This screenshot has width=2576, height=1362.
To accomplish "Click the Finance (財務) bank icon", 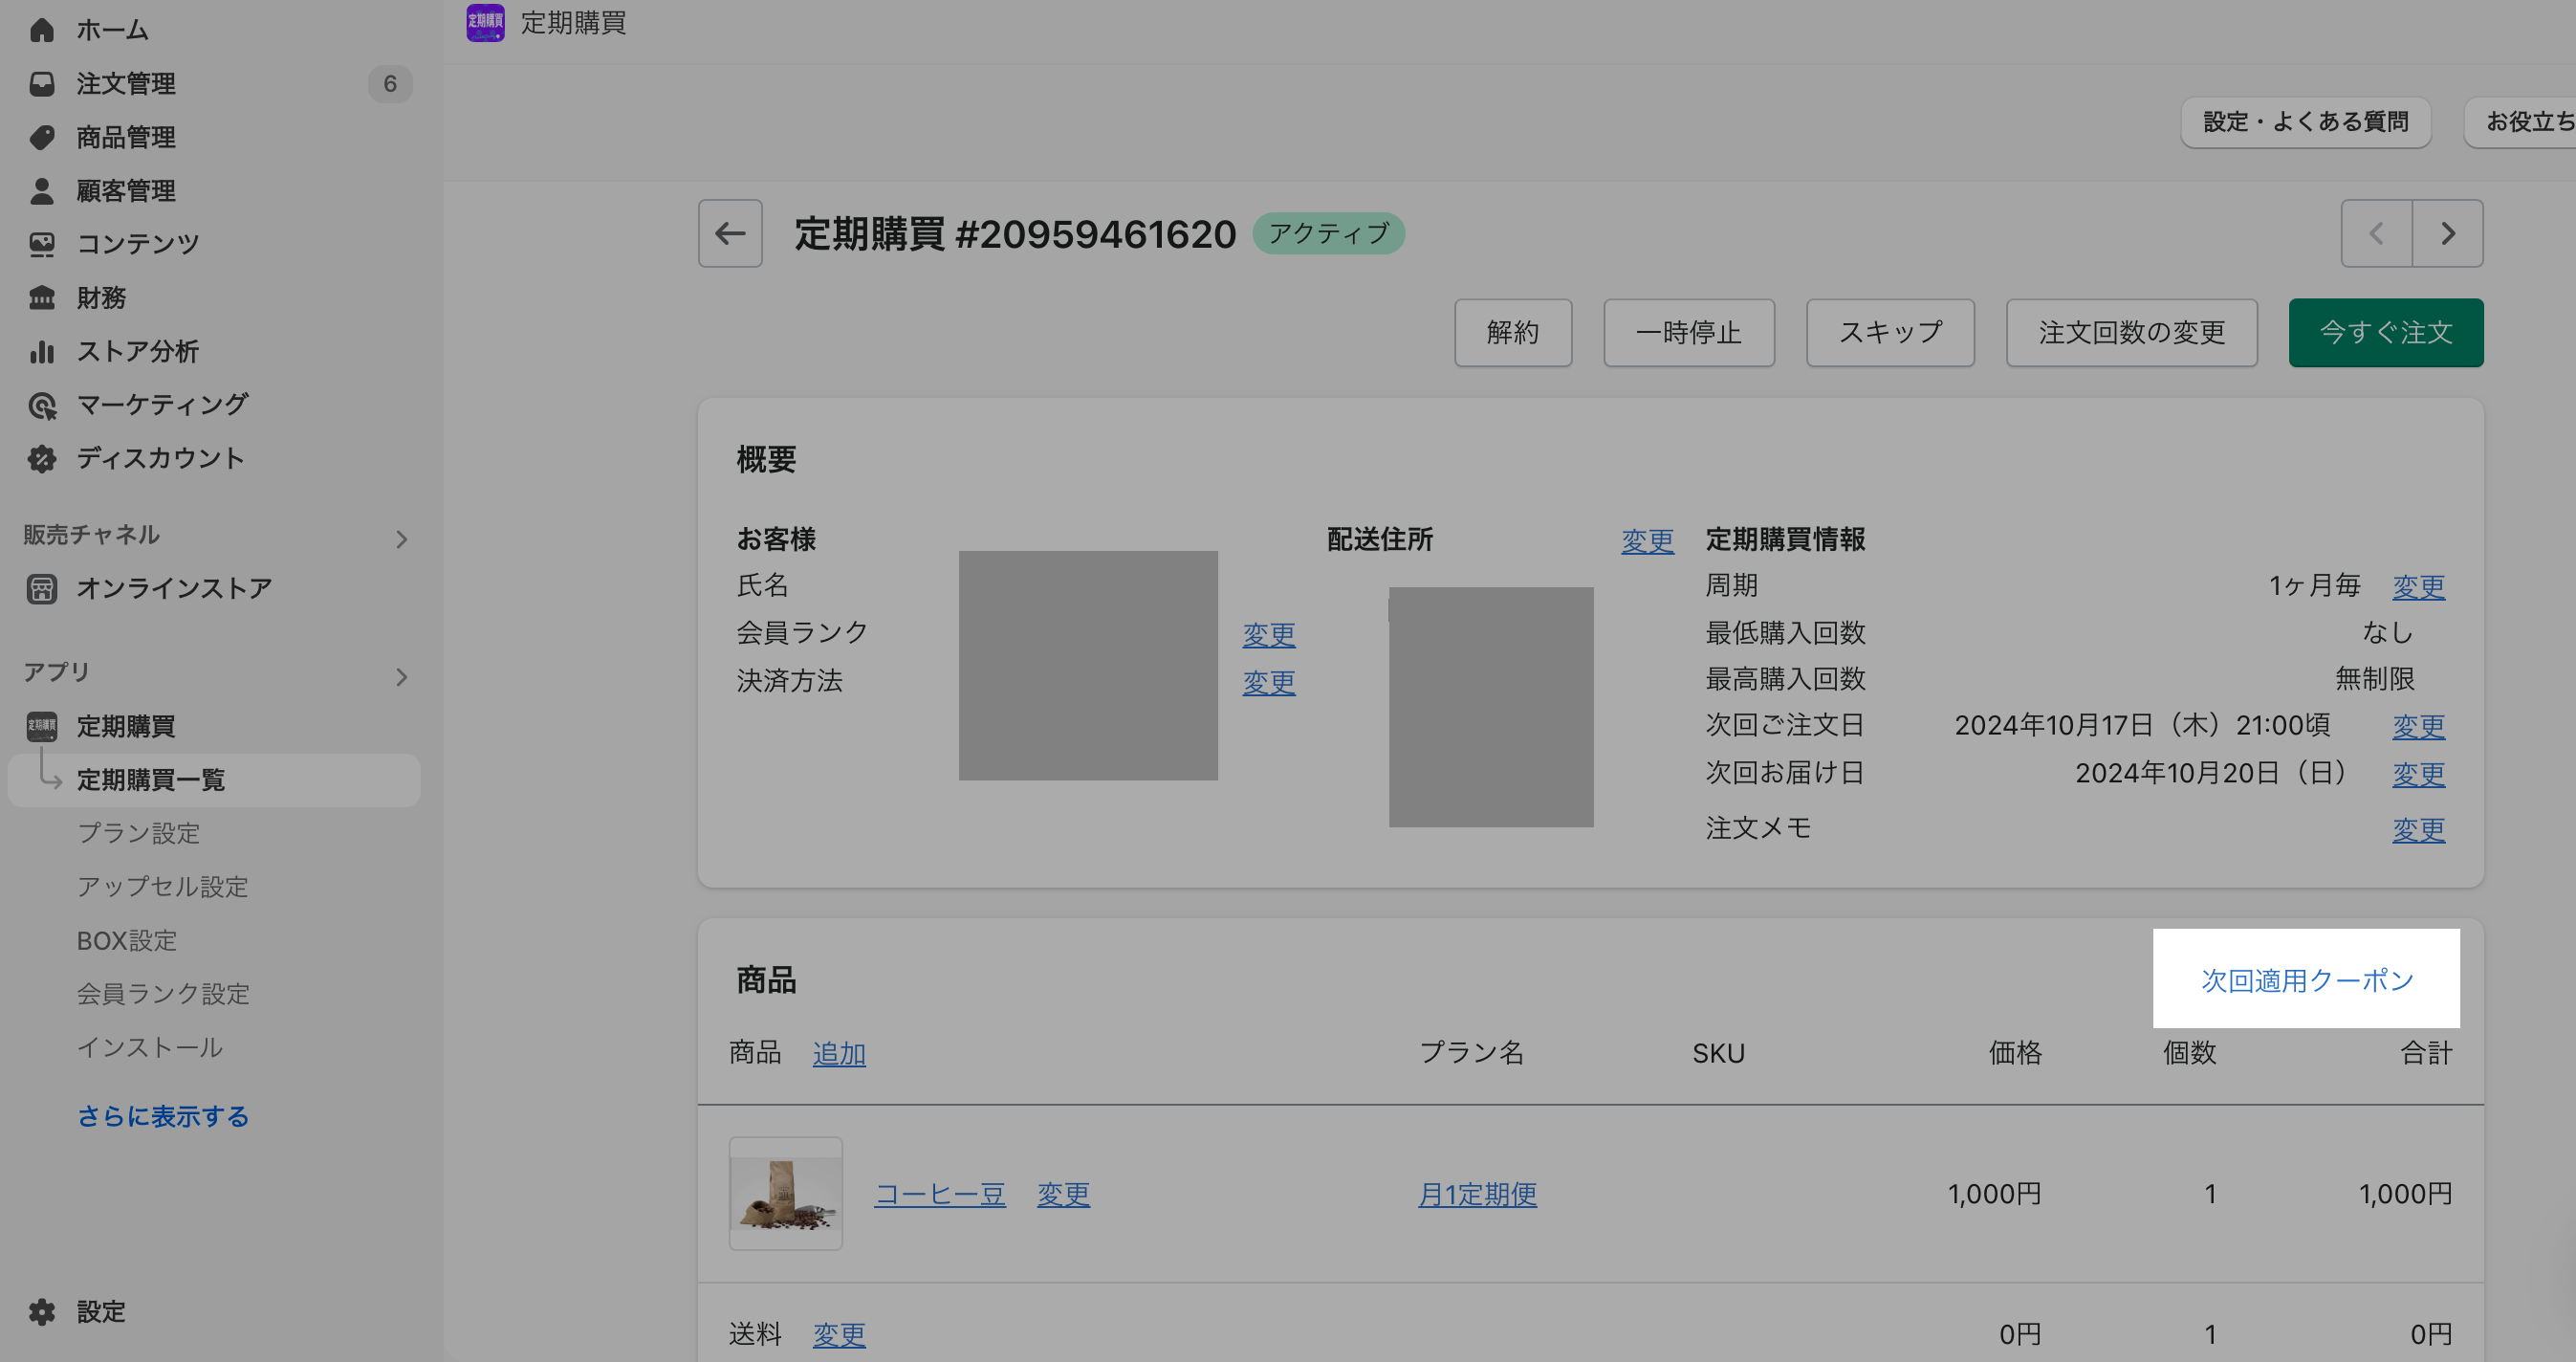I will pos(41,298).
